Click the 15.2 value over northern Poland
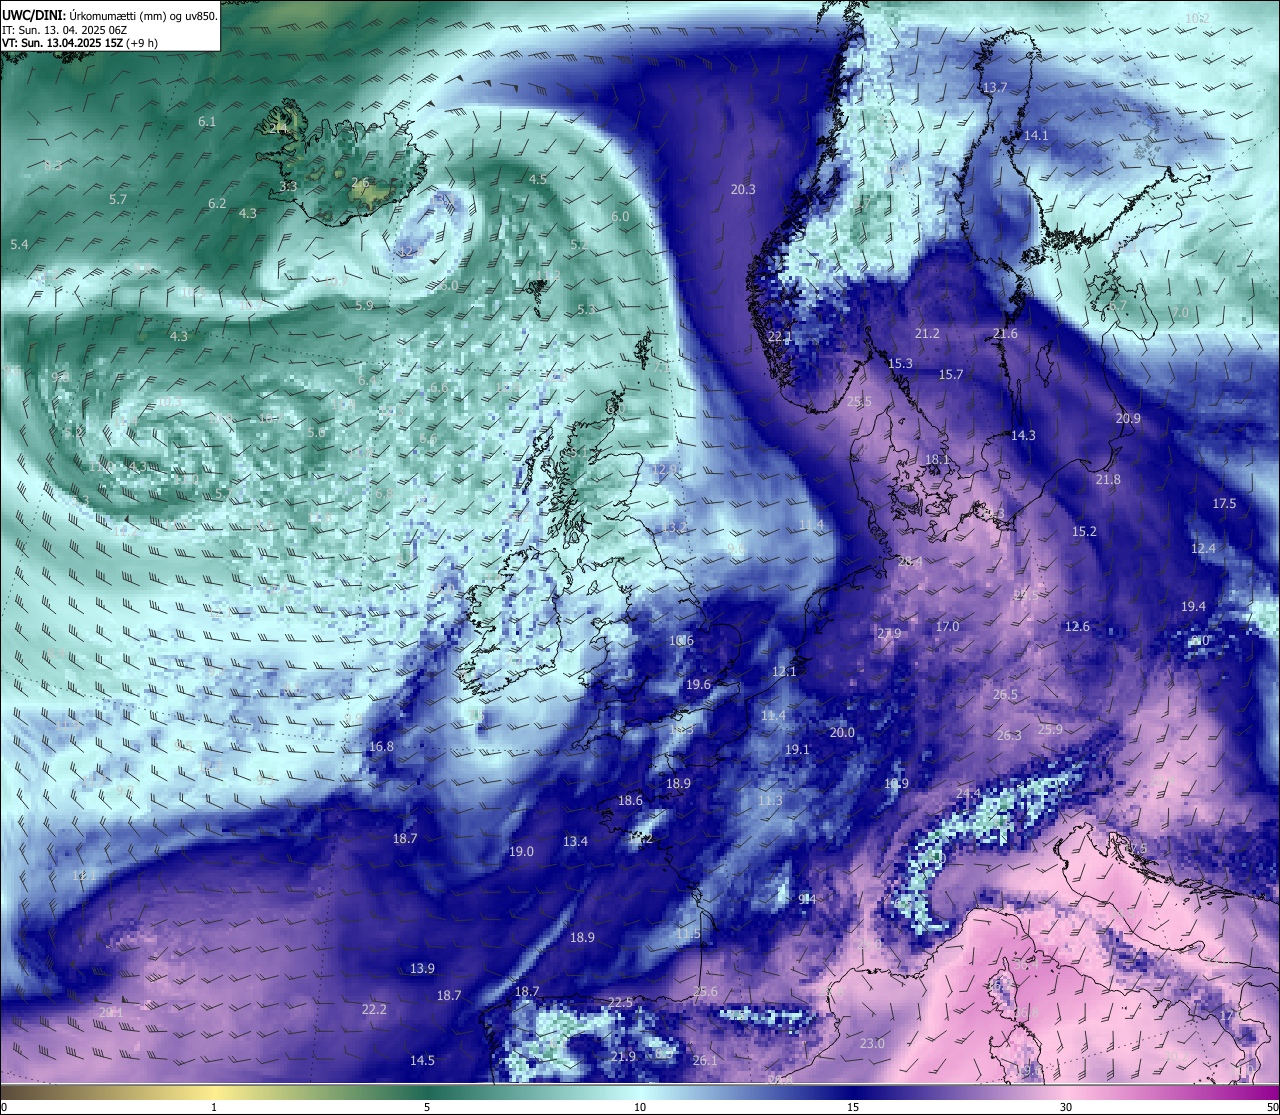Screen dimensions: 1280x1115 click(1085, 531)
